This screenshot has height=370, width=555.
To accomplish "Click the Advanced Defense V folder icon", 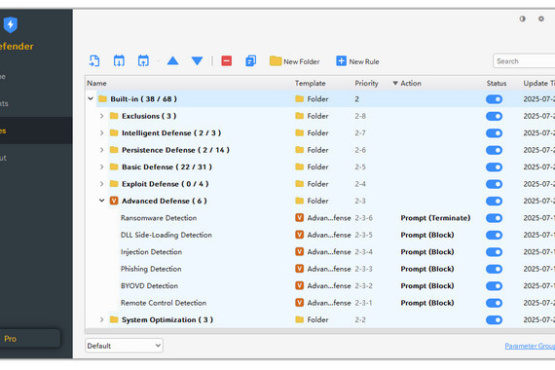I will point(114,201).
